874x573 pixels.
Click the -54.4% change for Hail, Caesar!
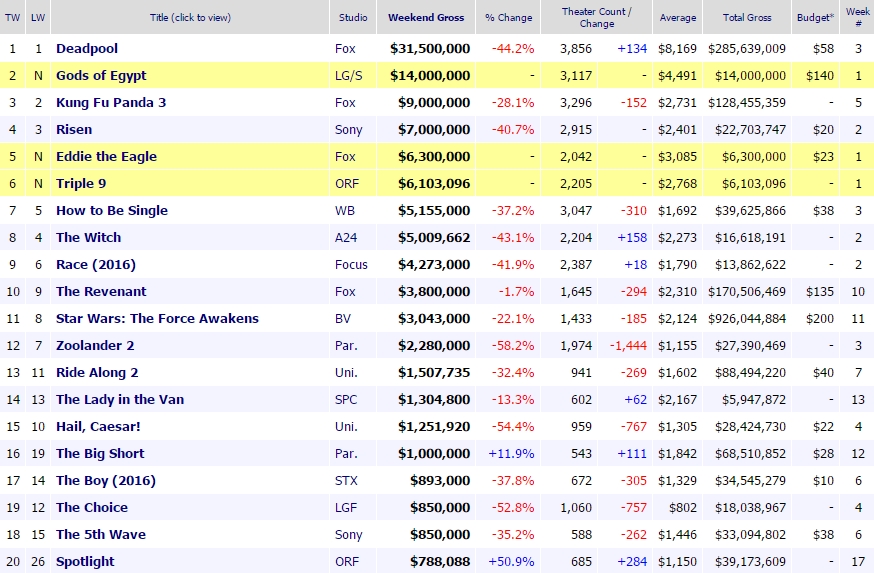(513, 426)
